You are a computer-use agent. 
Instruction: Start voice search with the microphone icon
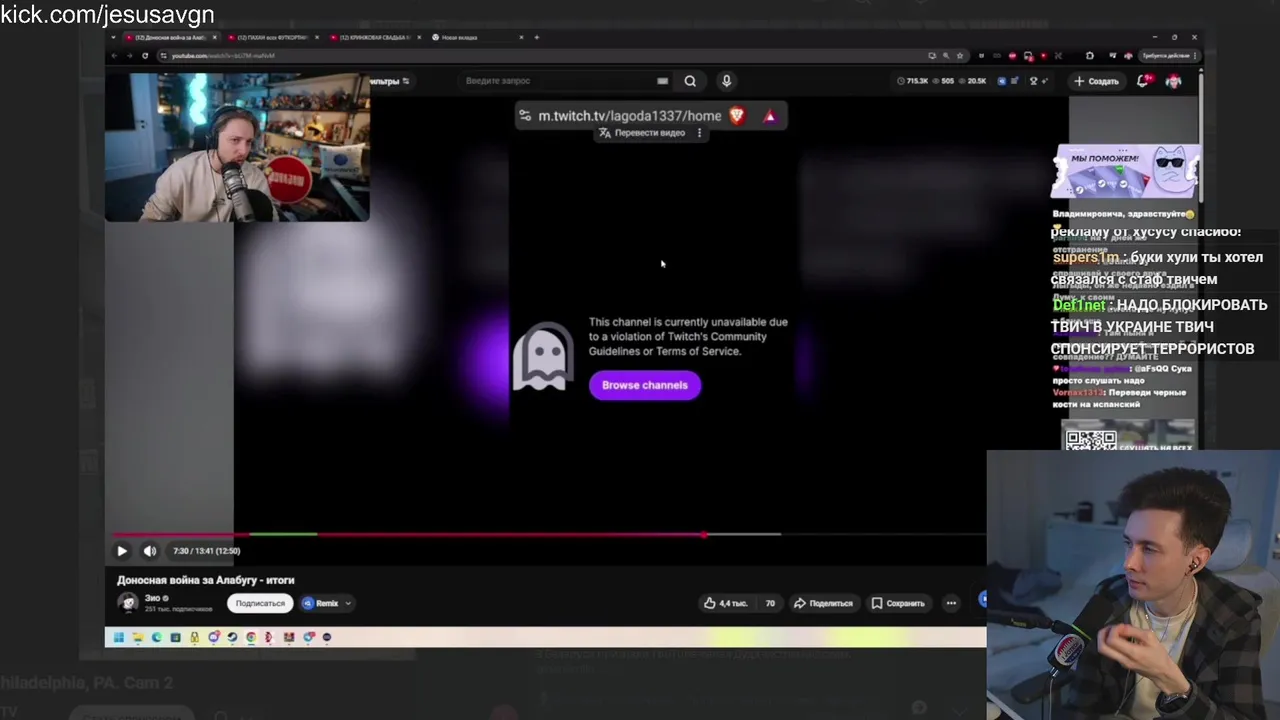726,81
